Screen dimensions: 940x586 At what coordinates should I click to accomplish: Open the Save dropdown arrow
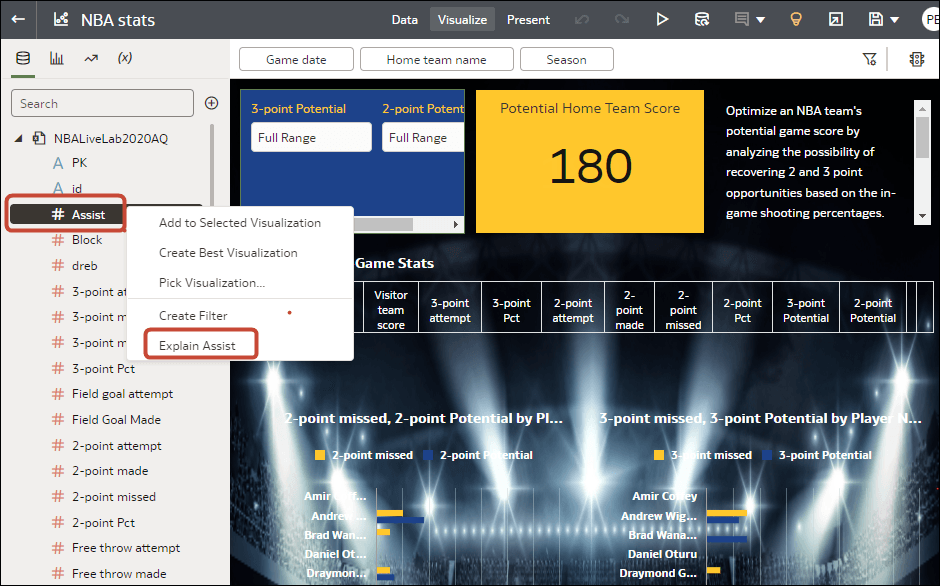click(895, 20)
